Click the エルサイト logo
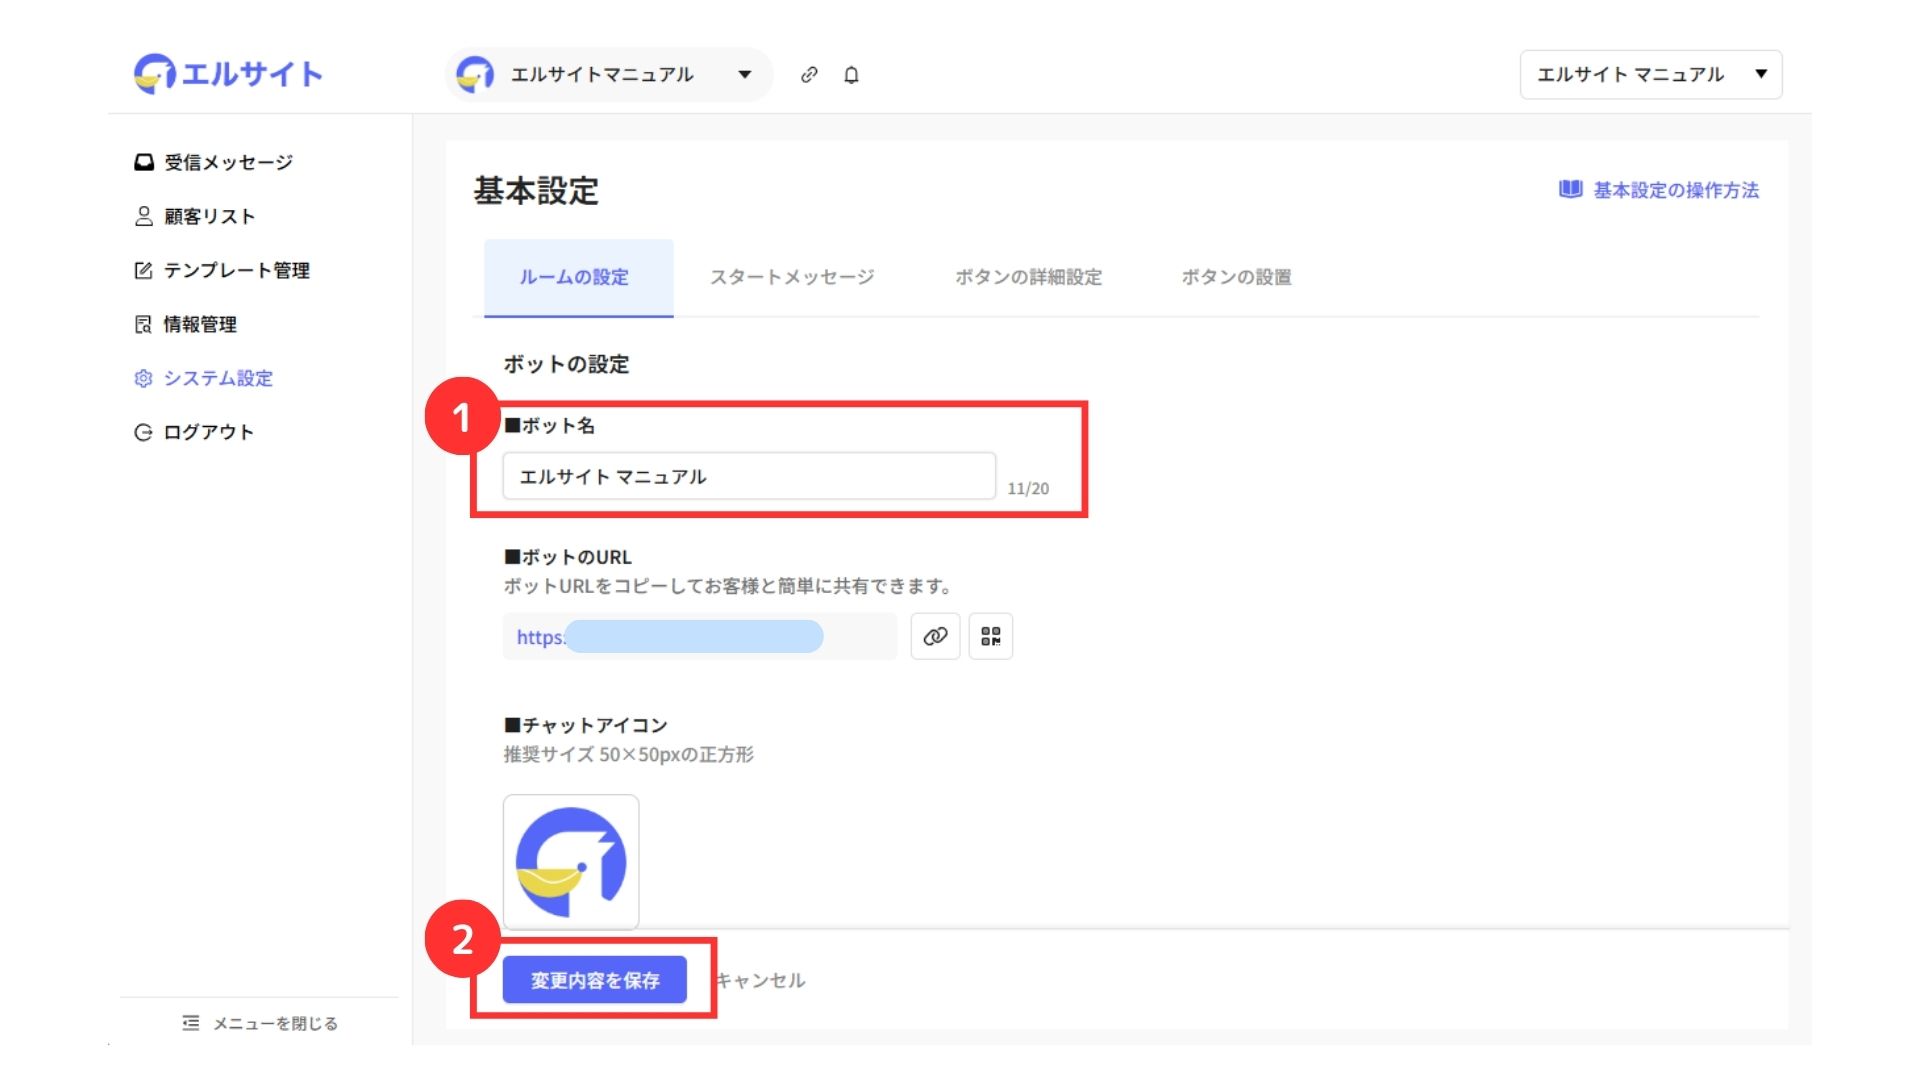The width and height of the screenshot is (1920, 1080). pyautogui.click(x=228, y=74)
